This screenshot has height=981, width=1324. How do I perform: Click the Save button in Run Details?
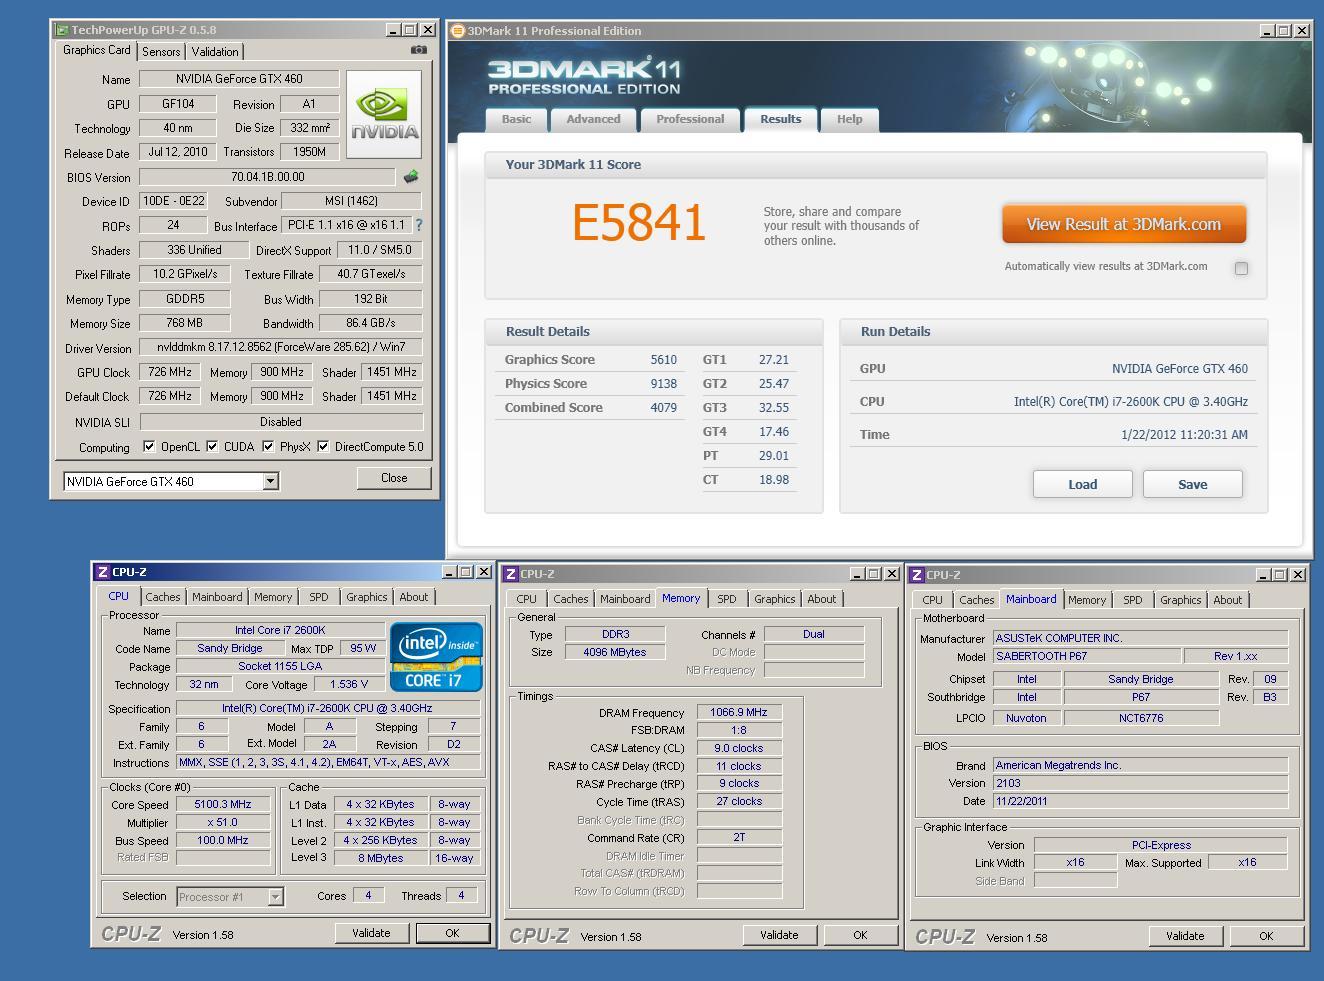pyautogui.click(x=1193, y=484)
